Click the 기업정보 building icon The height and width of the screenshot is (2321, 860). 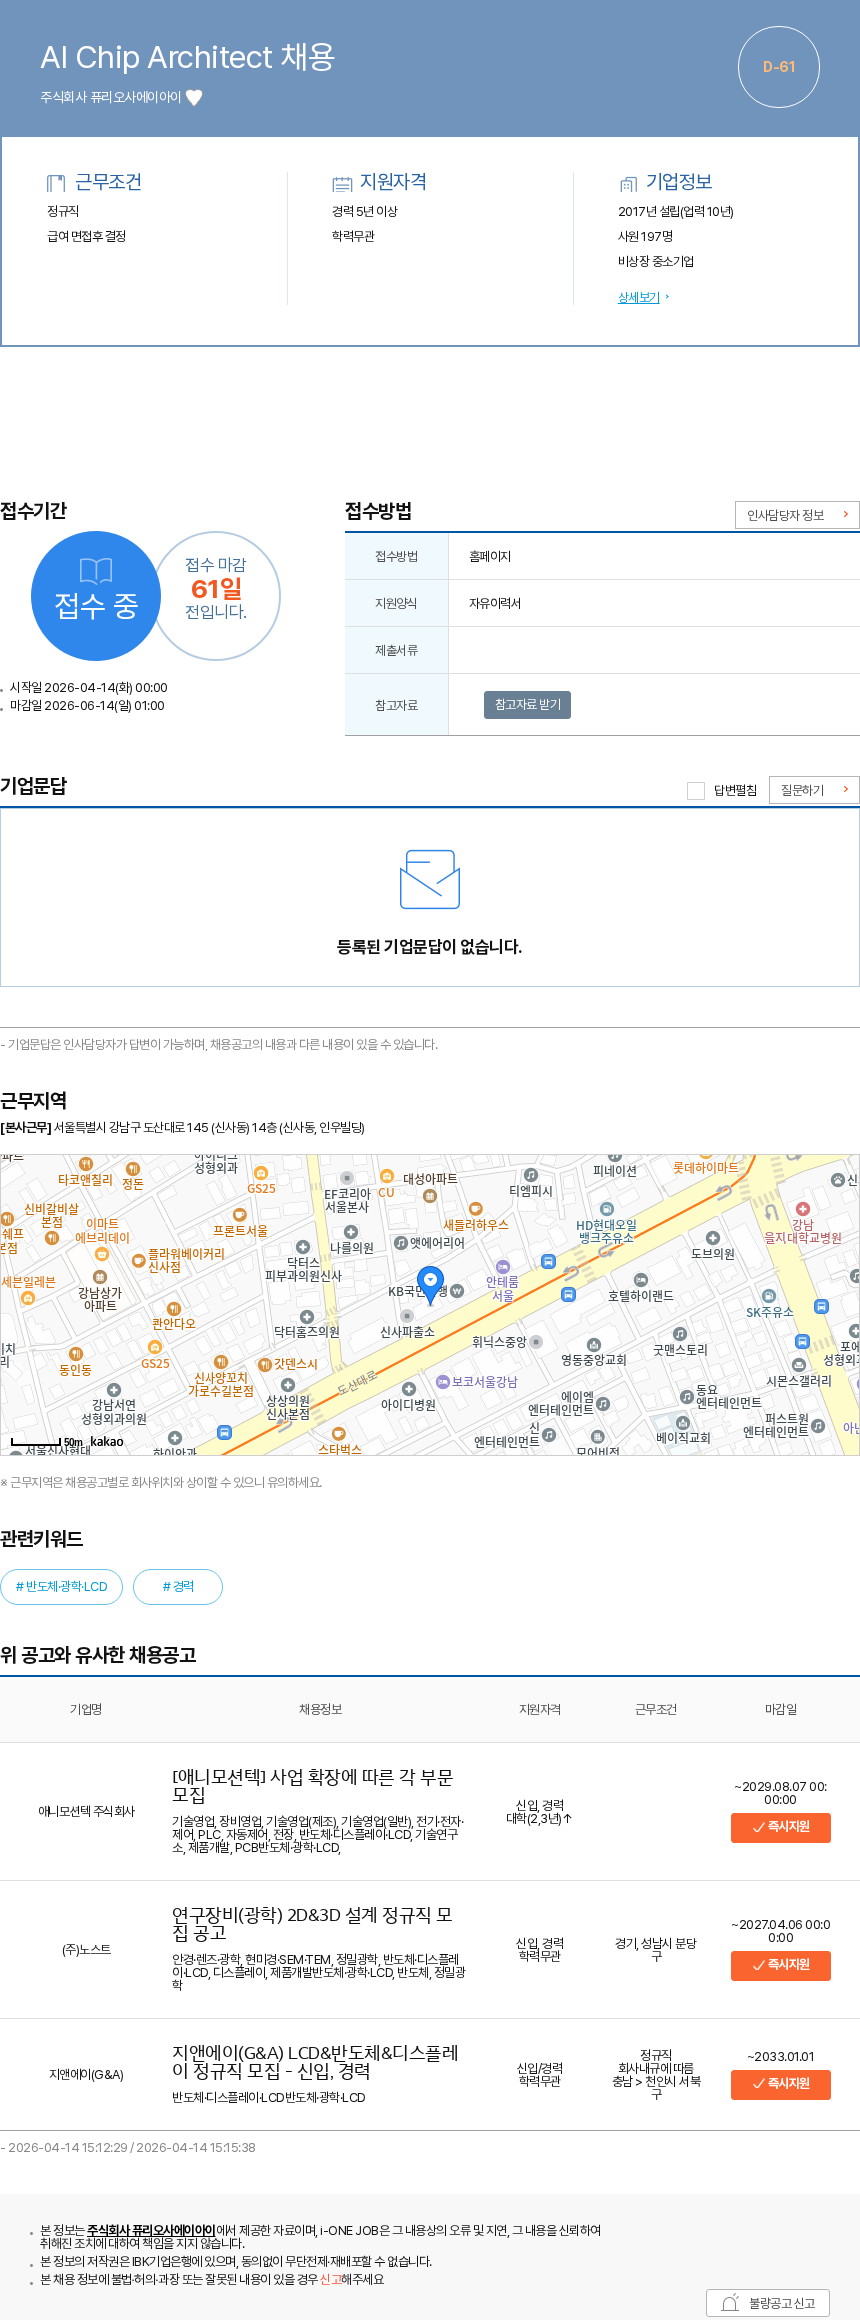click(x=628, y=183)
